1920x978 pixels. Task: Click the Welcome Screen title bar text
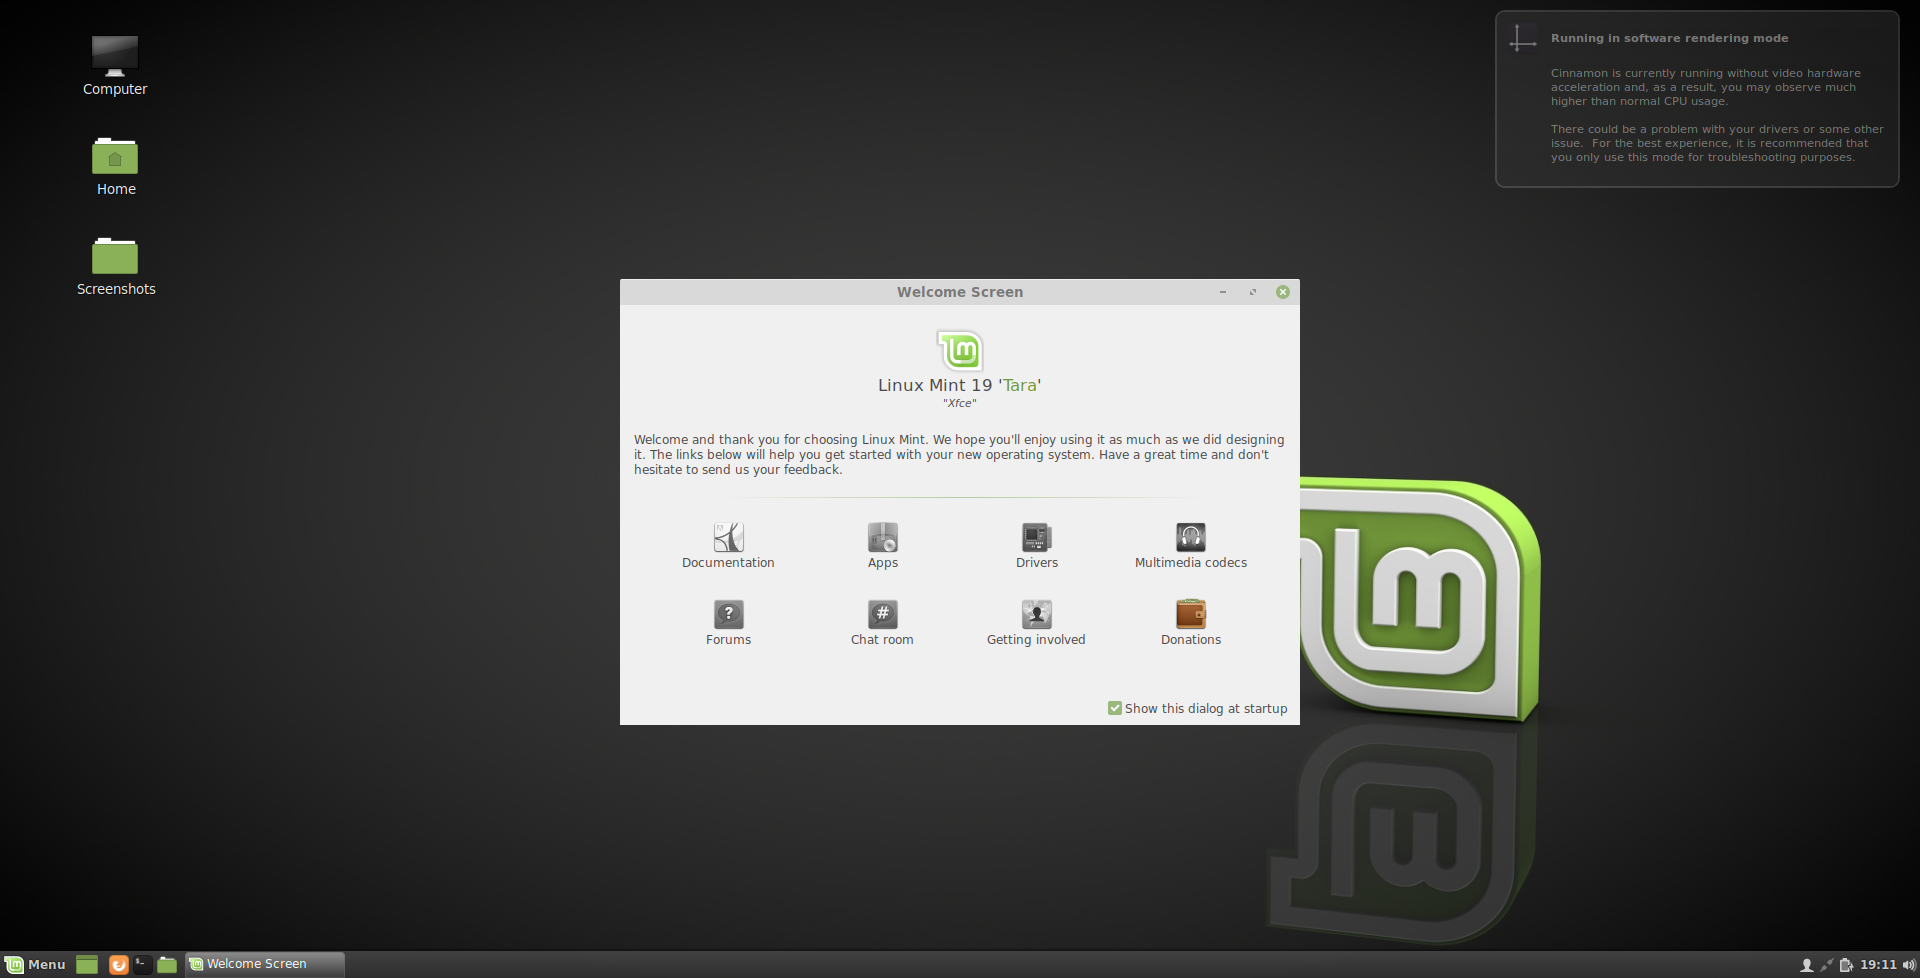[960, 292]
